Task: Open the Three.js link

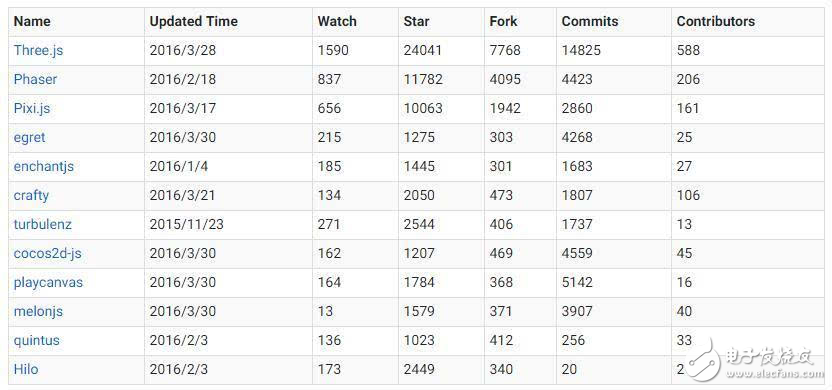Action: 38,50
